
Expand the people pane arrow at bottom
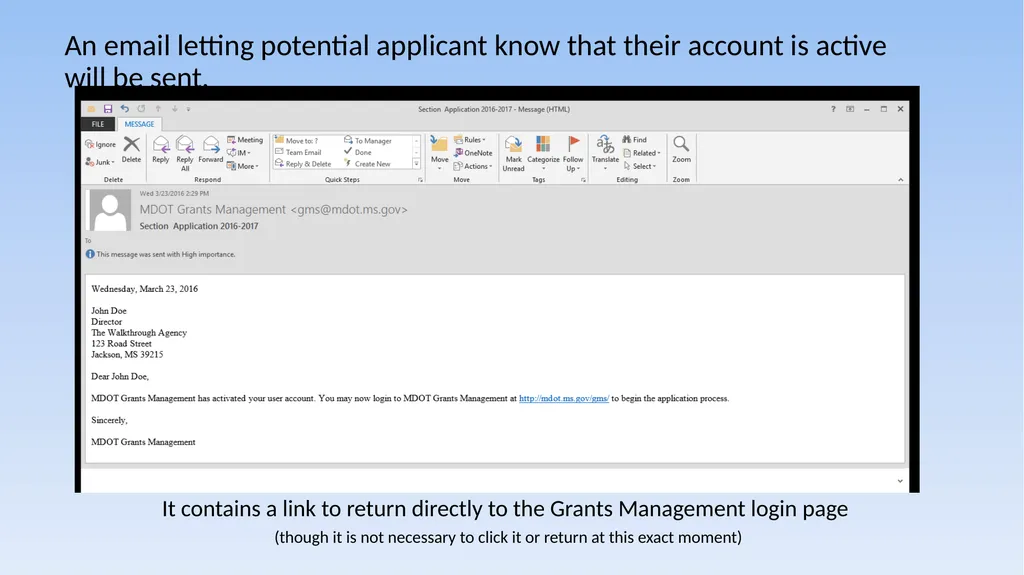900,481
